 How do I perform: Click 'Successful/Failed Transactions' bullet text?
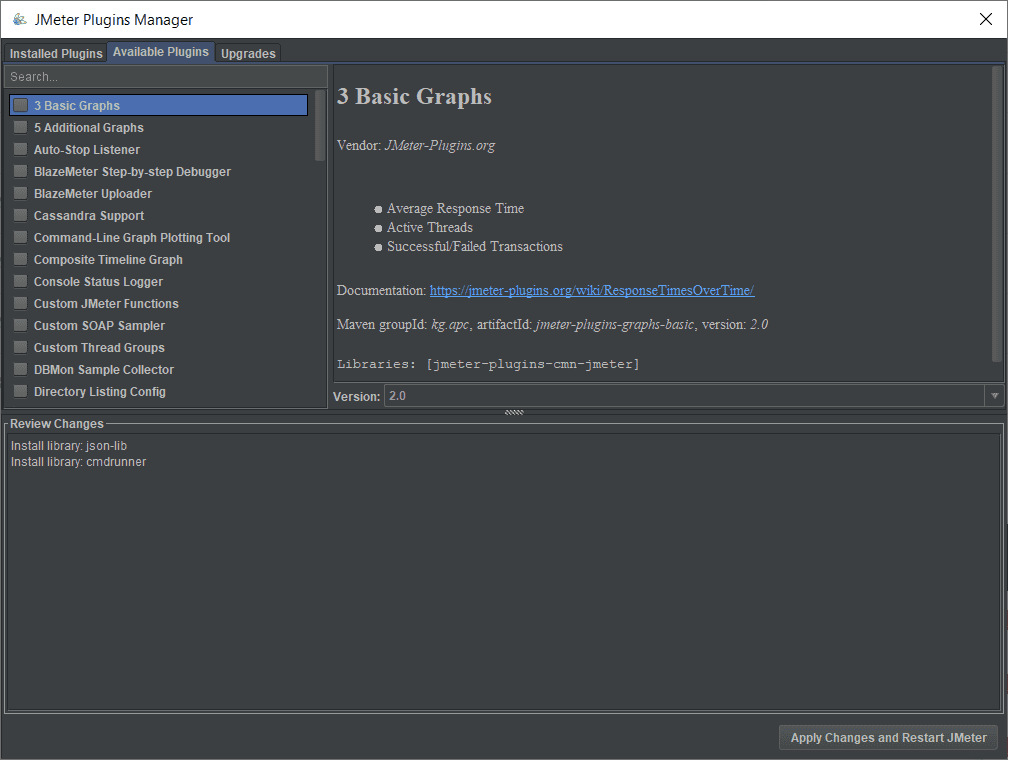click(x=476, y=247)
